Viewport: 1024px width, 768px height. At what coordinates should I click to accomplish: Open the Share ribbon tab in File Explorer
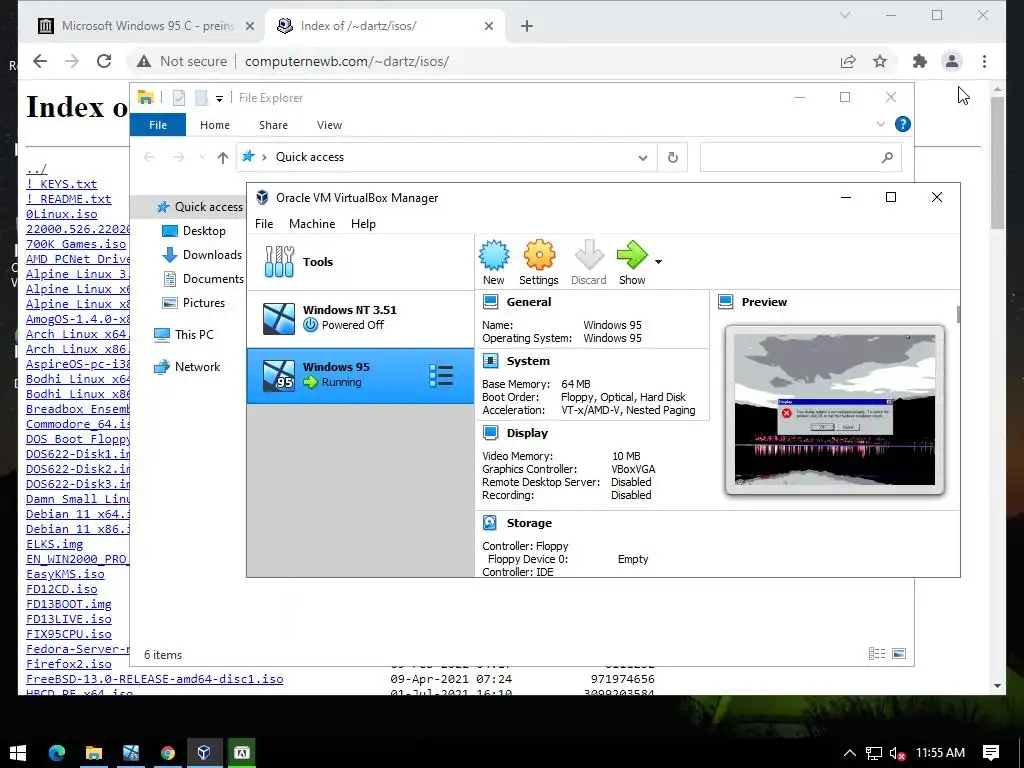(x=273, y=125)
